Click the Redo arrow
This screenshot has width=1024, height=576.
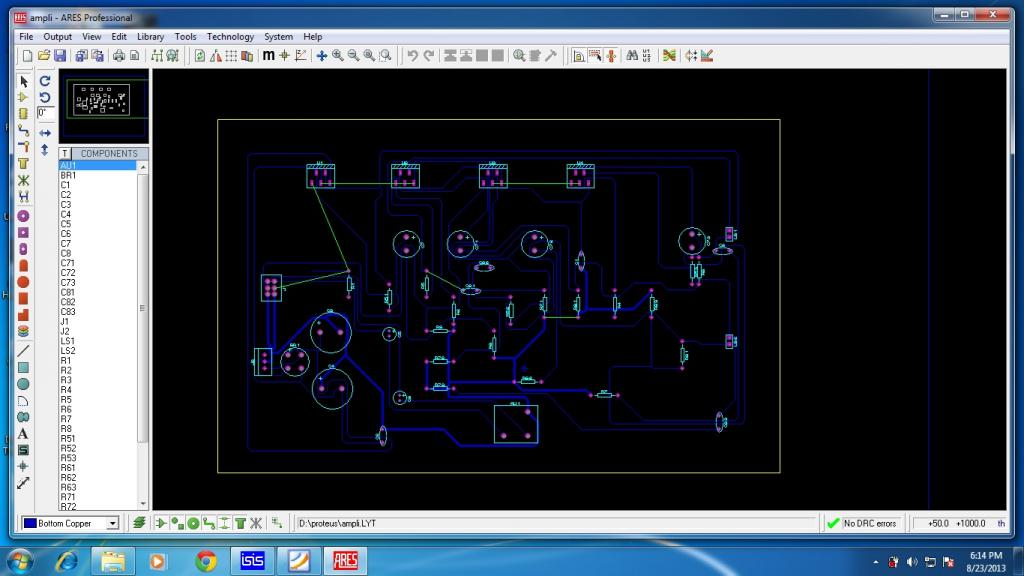[x=428, y=56]
